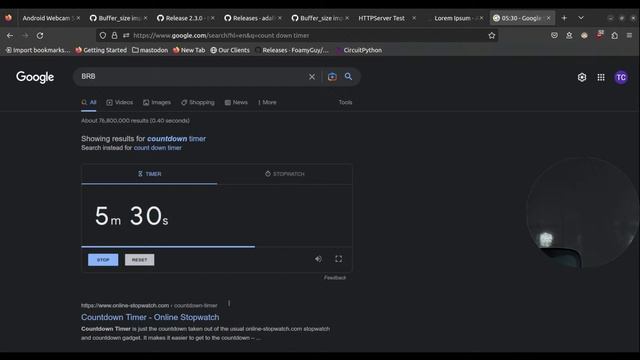Click the Google logo
The width and height of the screenshot is (640, 360).
point(35,77)
